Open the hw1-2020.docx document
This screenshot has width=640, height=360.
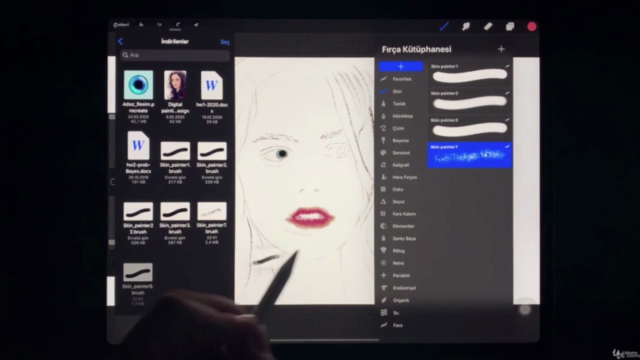212,96
